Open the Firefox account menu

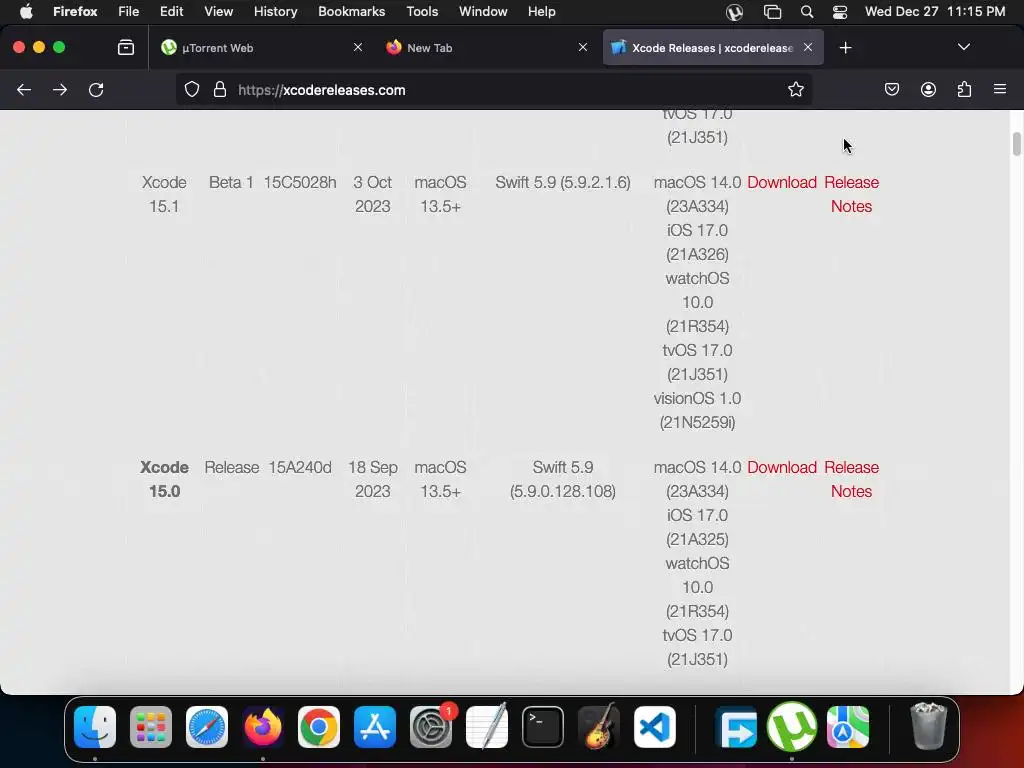[x=928, y=89]
